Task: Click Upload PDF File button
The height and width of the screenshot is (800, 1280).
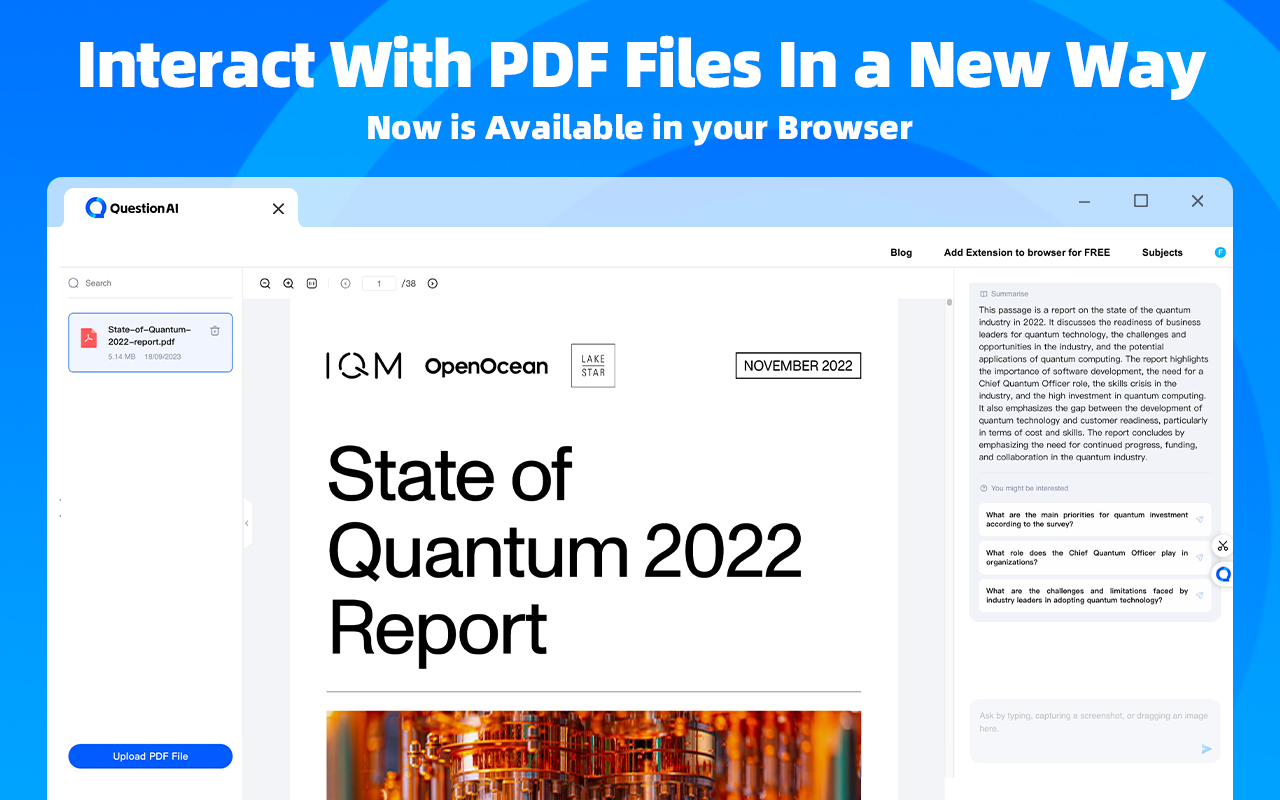Action: pyautogui.click(x=150, y=756)
